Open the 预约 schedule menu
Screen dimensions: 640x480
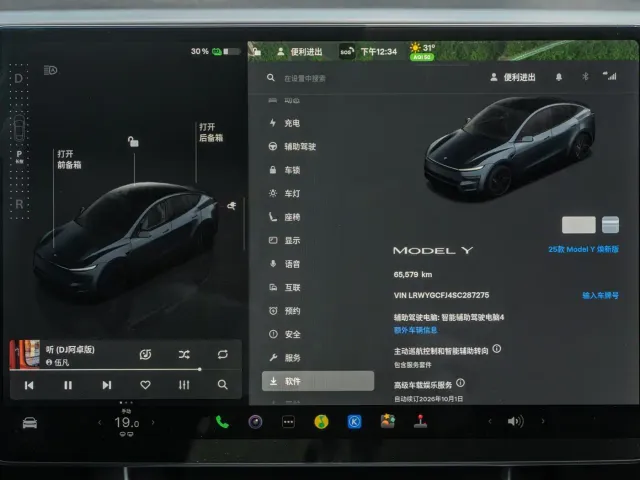[x=284, y=311]
